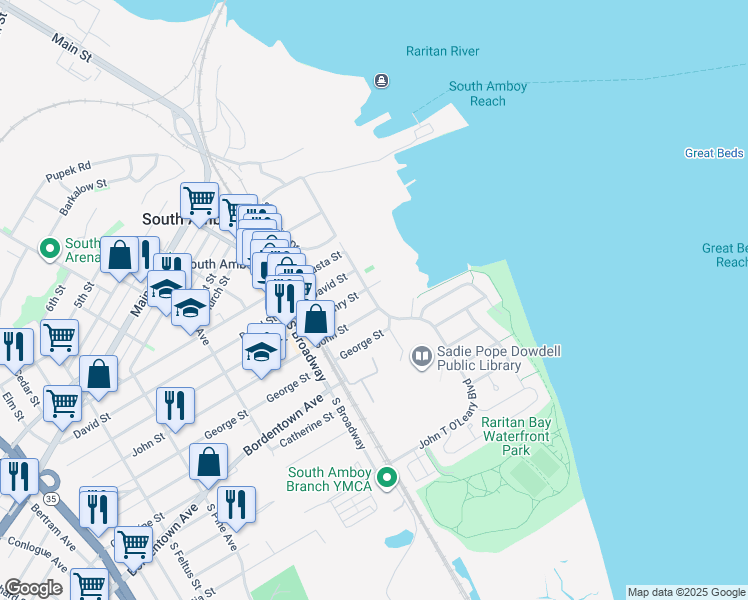The height and width of the screenshot is (600, 748).
Task: Click the Map data ©2025 Google notice
Action: 687,592
